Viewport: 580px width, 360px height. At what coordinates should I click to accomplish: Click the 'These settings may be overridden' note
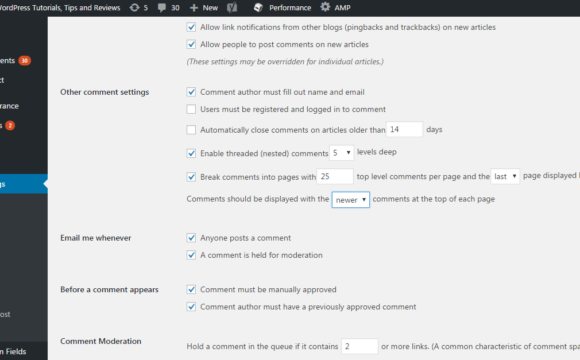(285, 62)
